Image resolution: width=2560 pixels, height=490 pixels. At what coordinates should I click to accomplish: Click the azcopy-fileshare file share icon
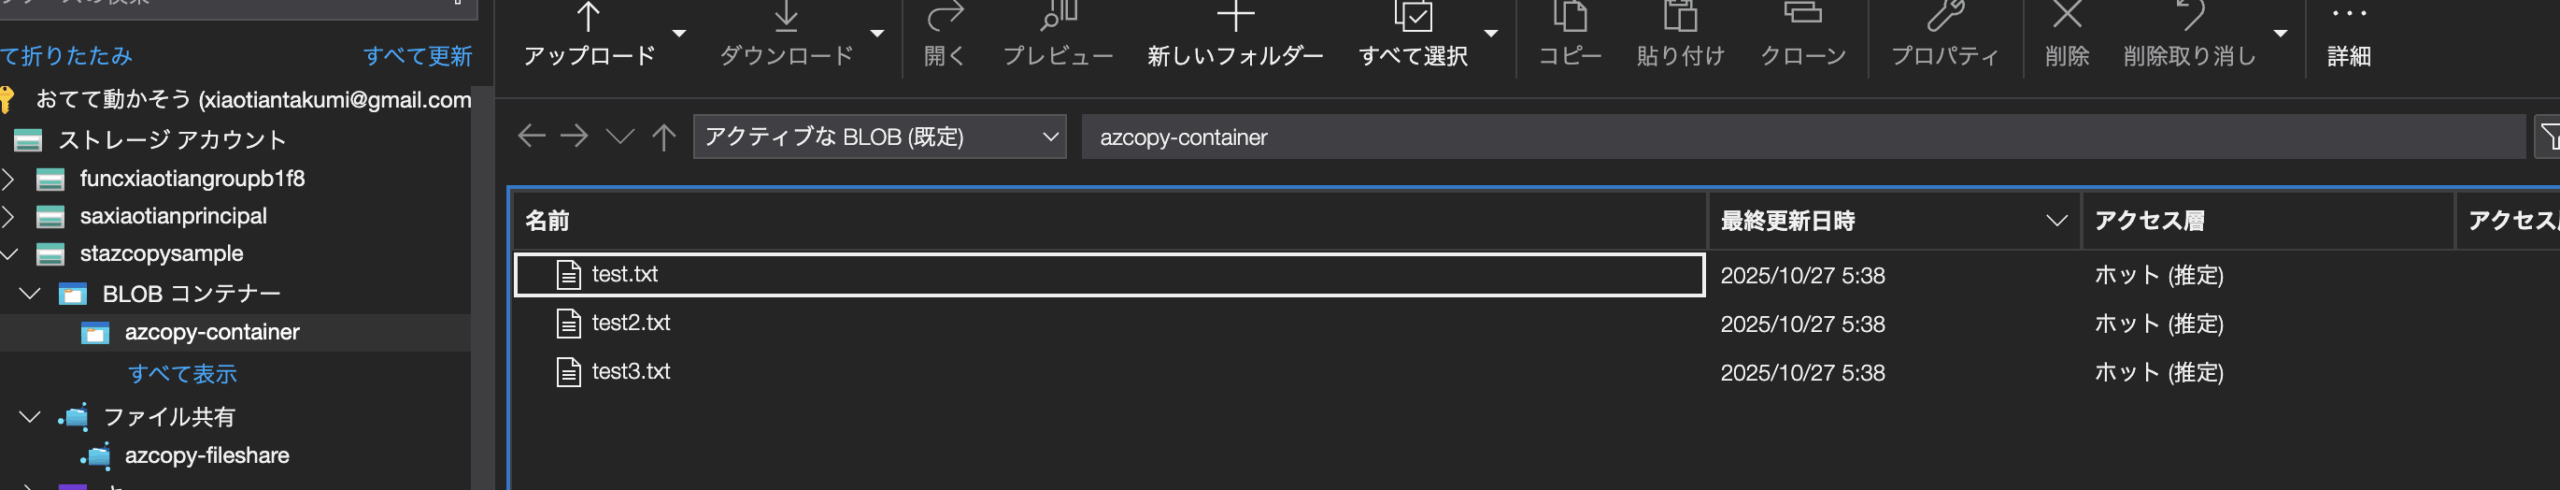pyautogui.click(x=97, y=456)
